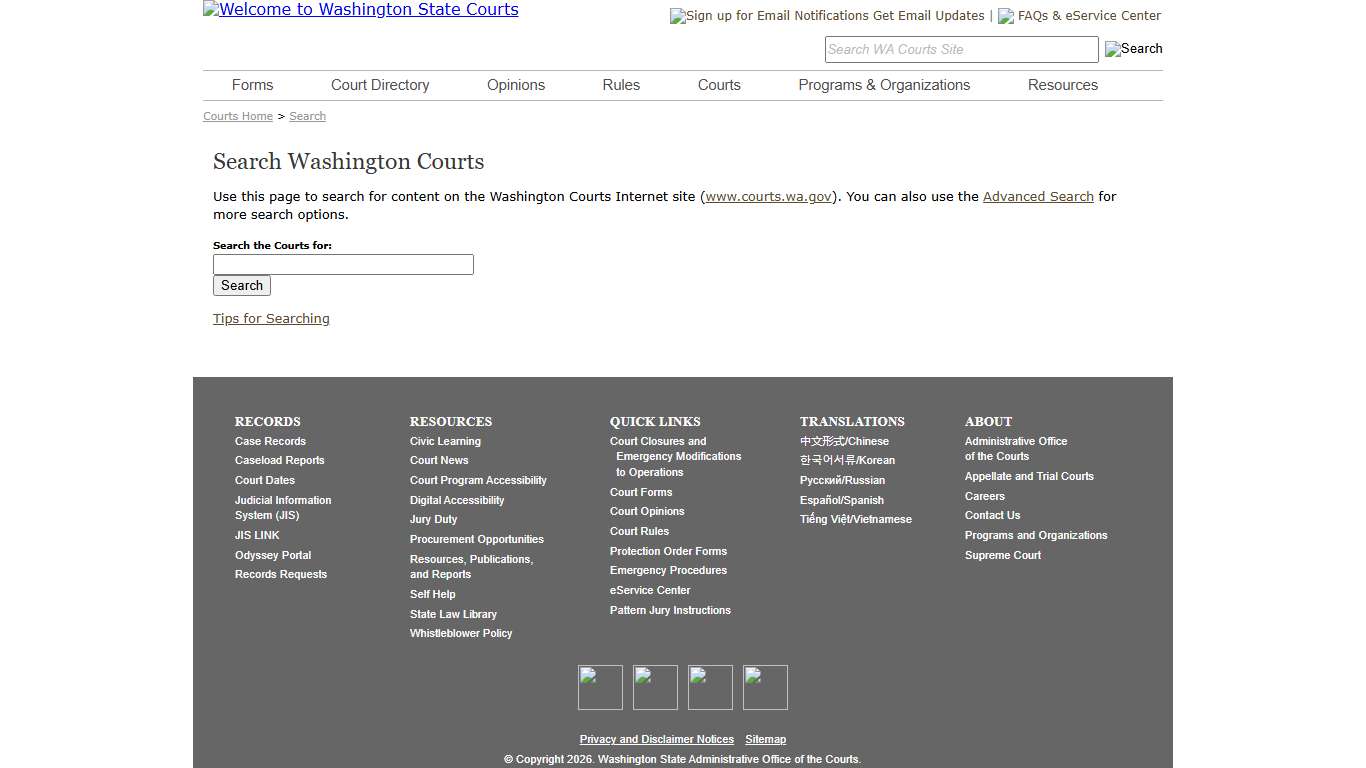Screen dimensions: 1366x768
Task: Click the Search the Courts input field
Action: coord(343,264)
